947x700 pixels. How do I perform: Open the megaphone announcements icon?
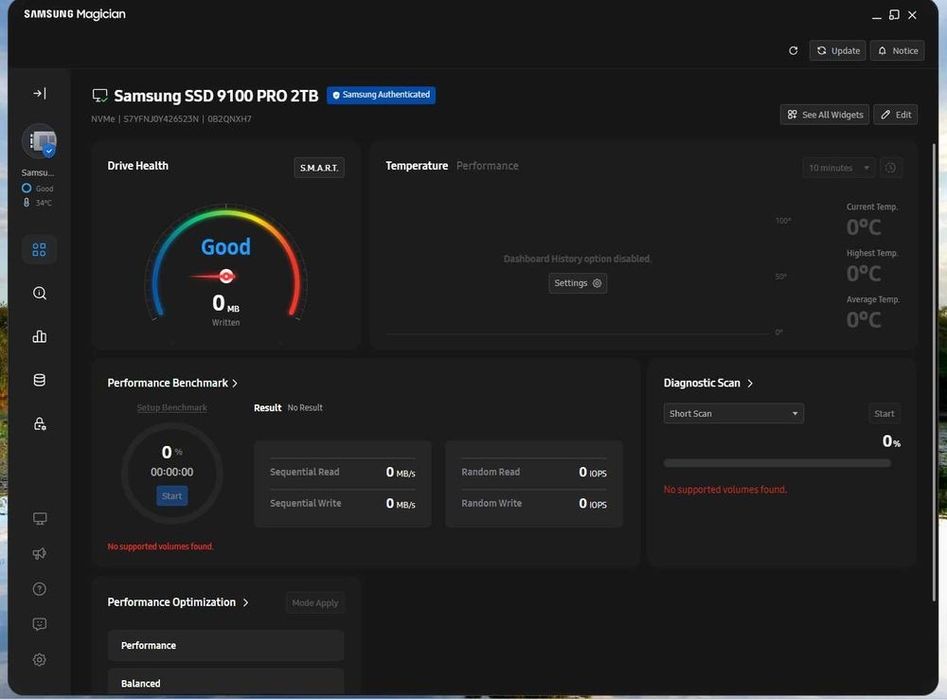(39, 554)
